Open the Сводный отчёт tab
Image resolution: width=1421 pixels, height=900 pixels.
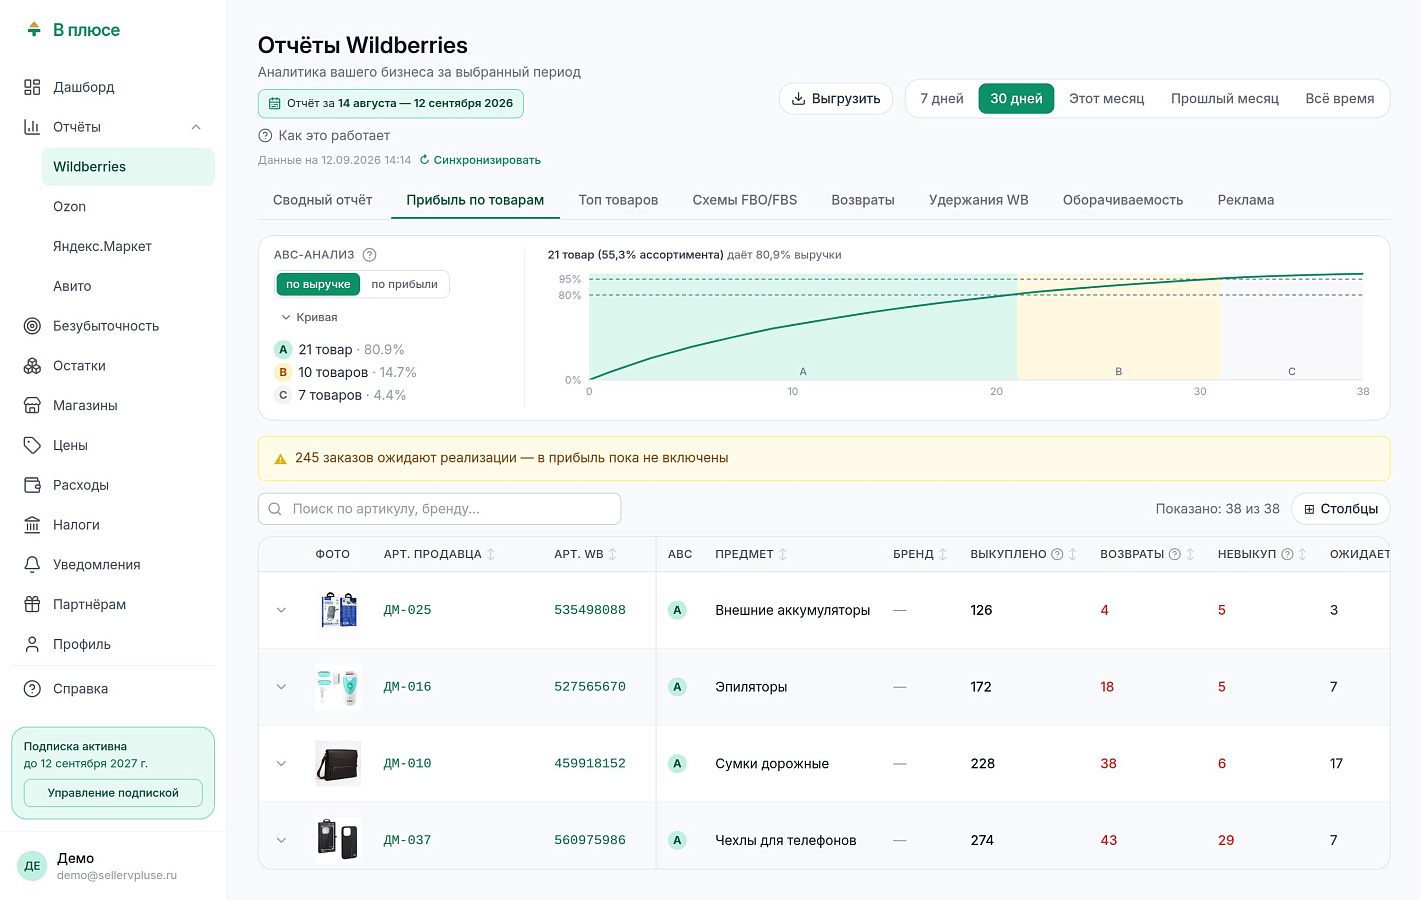[x=322, y=200]
